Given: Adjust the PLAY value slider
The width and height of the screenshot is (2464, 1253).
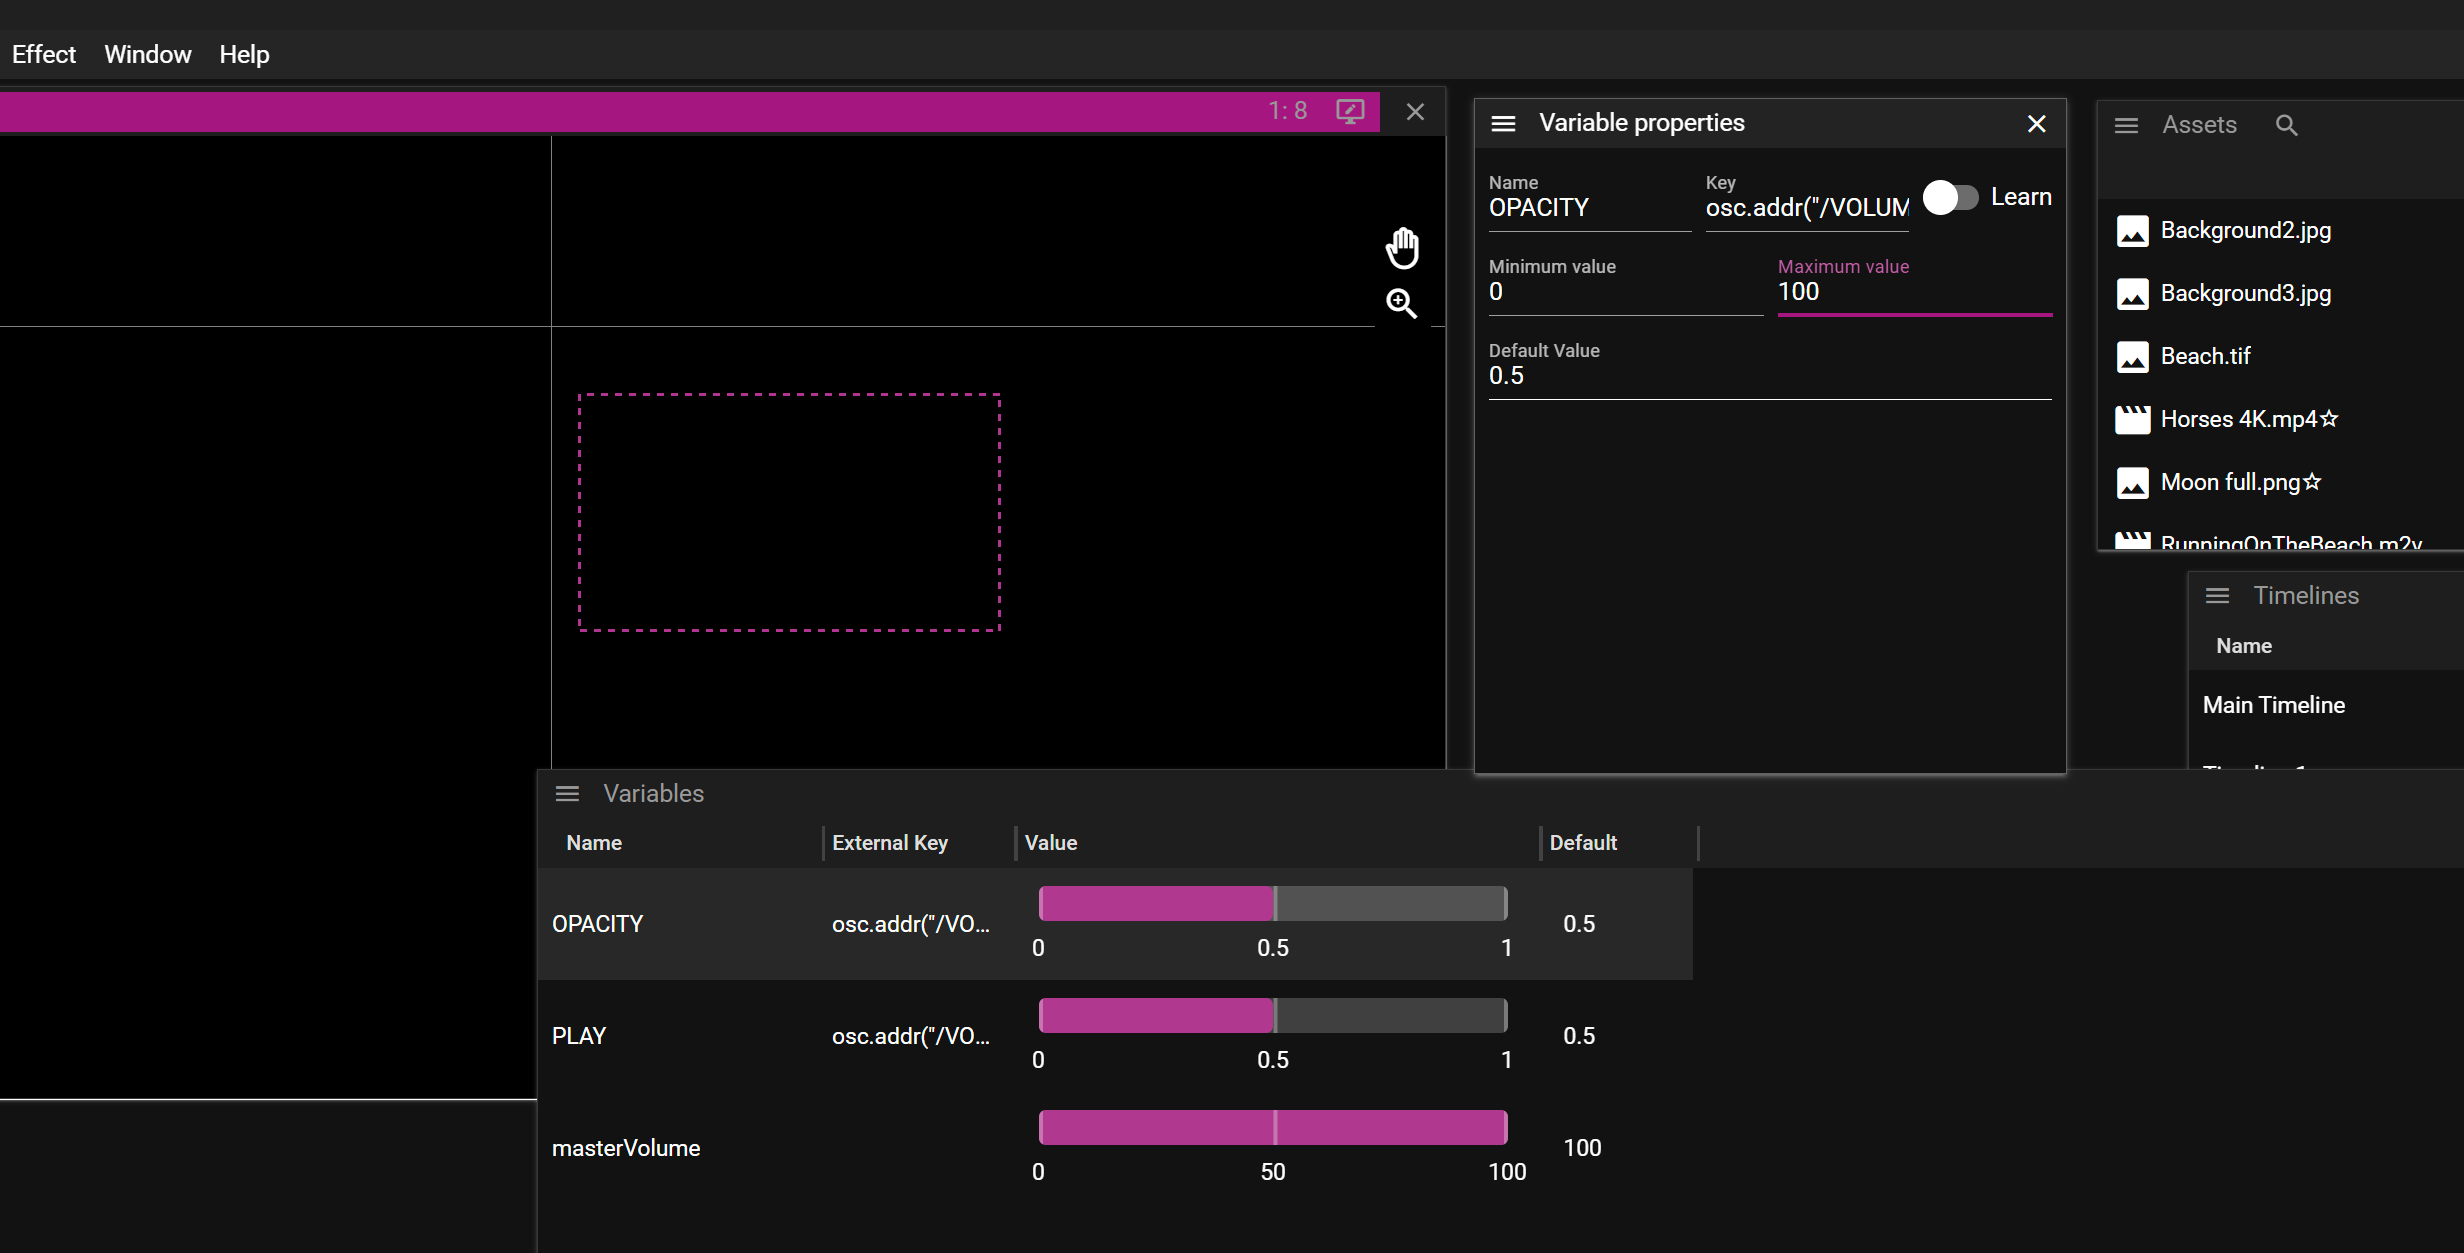Looking at the screenshot, I should click(1272, 1015).
